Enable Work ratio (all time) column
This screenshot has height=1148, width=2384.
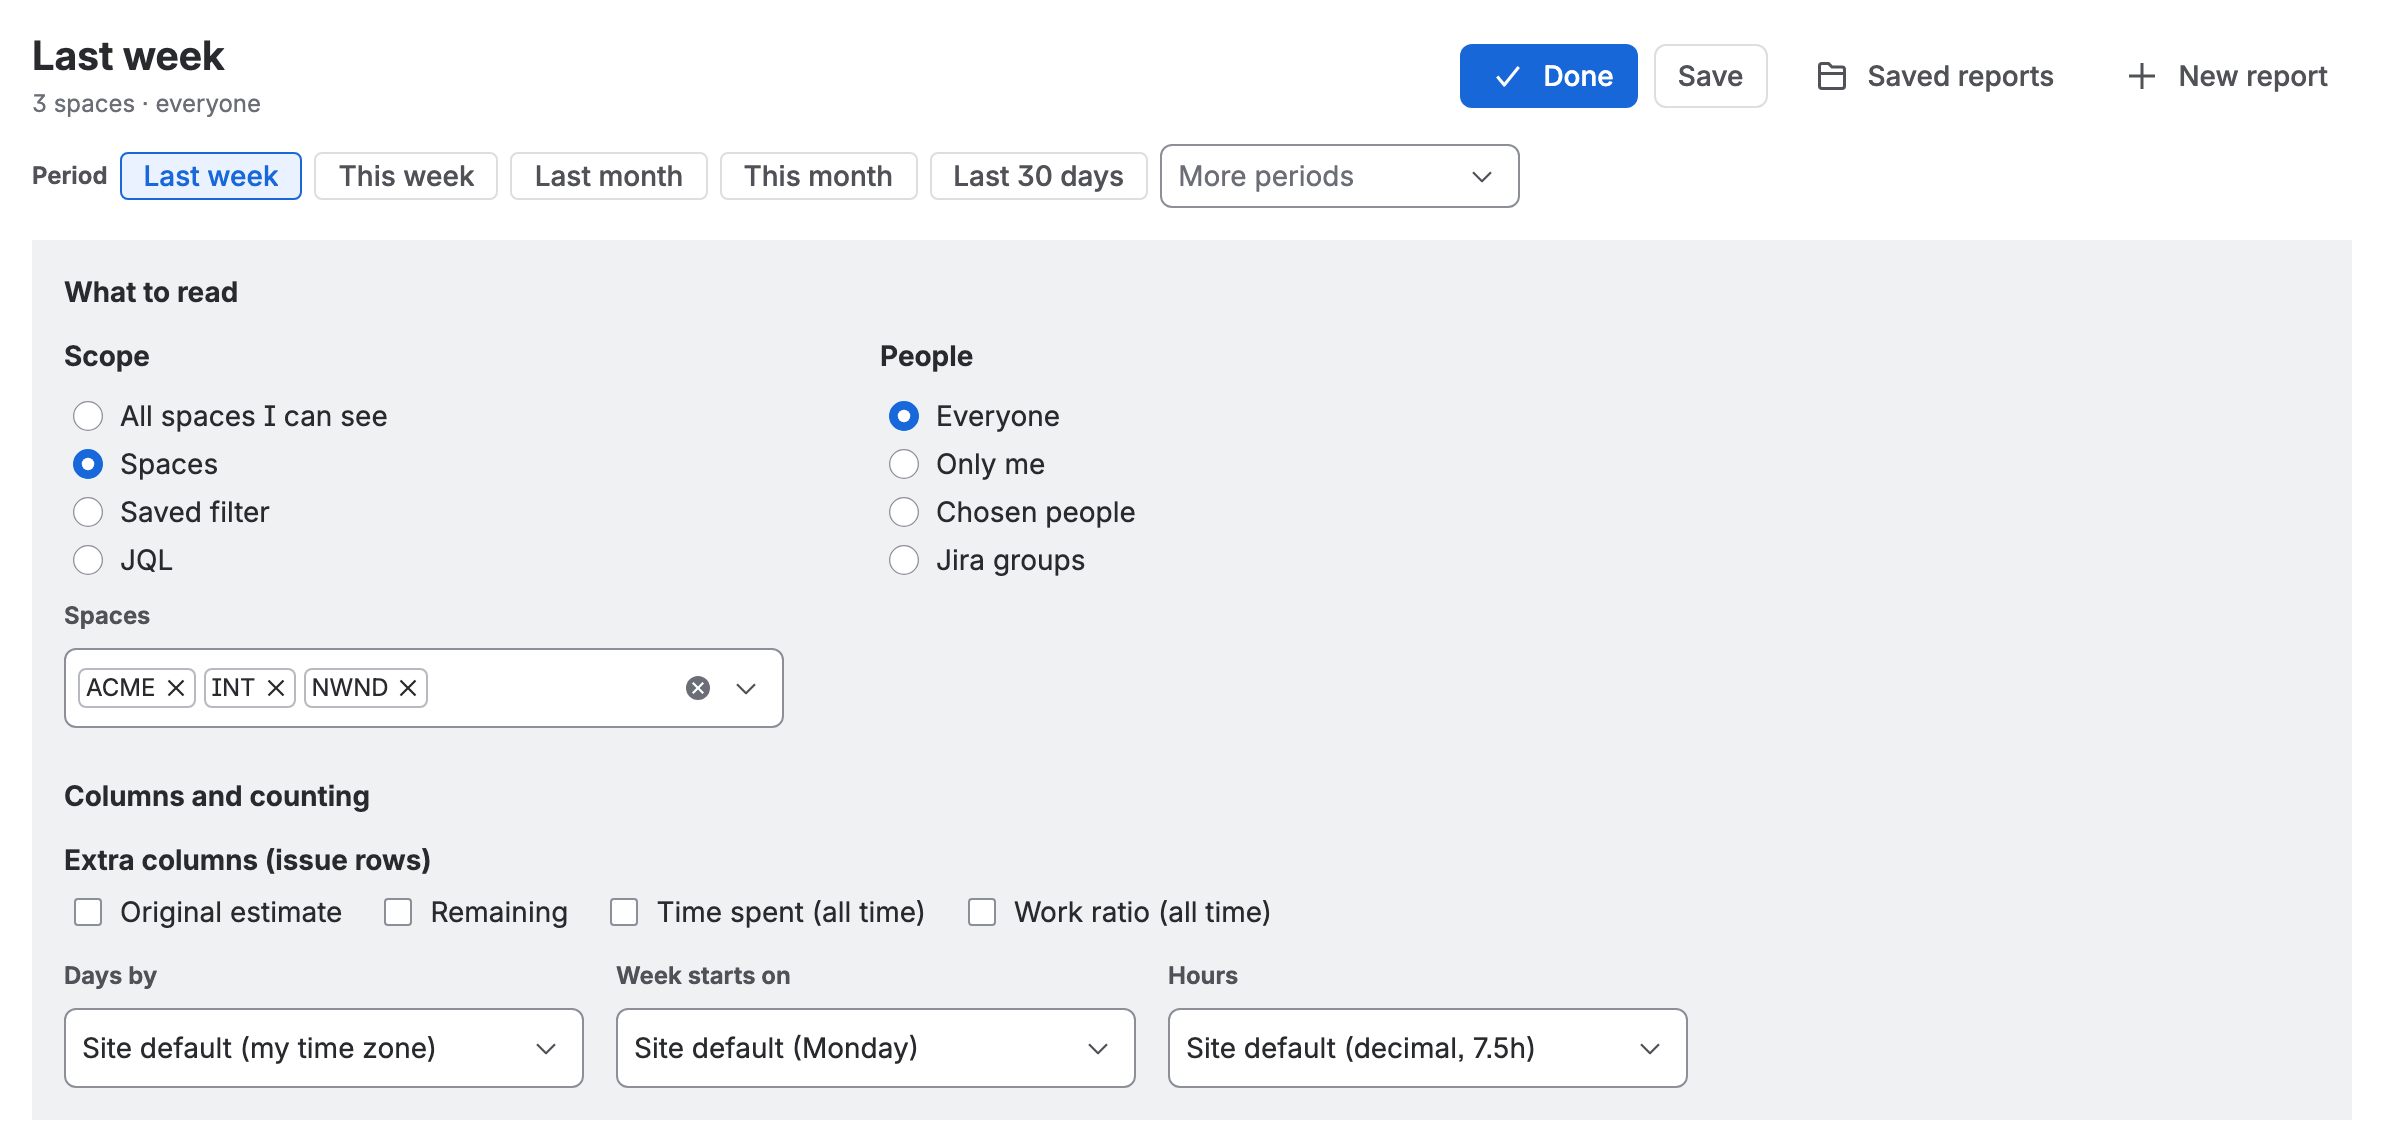click(982, 912)
